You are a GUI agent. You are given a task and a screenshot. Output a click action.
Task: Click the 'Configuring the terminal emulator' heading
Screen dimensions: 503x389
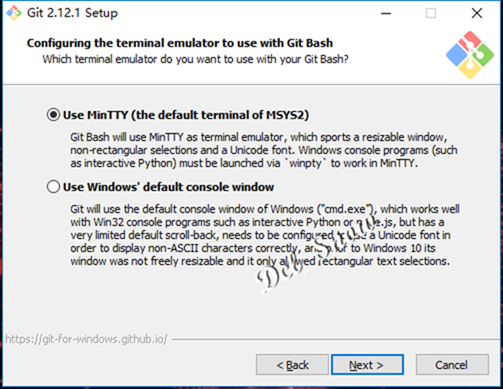[x=180, y=43]
